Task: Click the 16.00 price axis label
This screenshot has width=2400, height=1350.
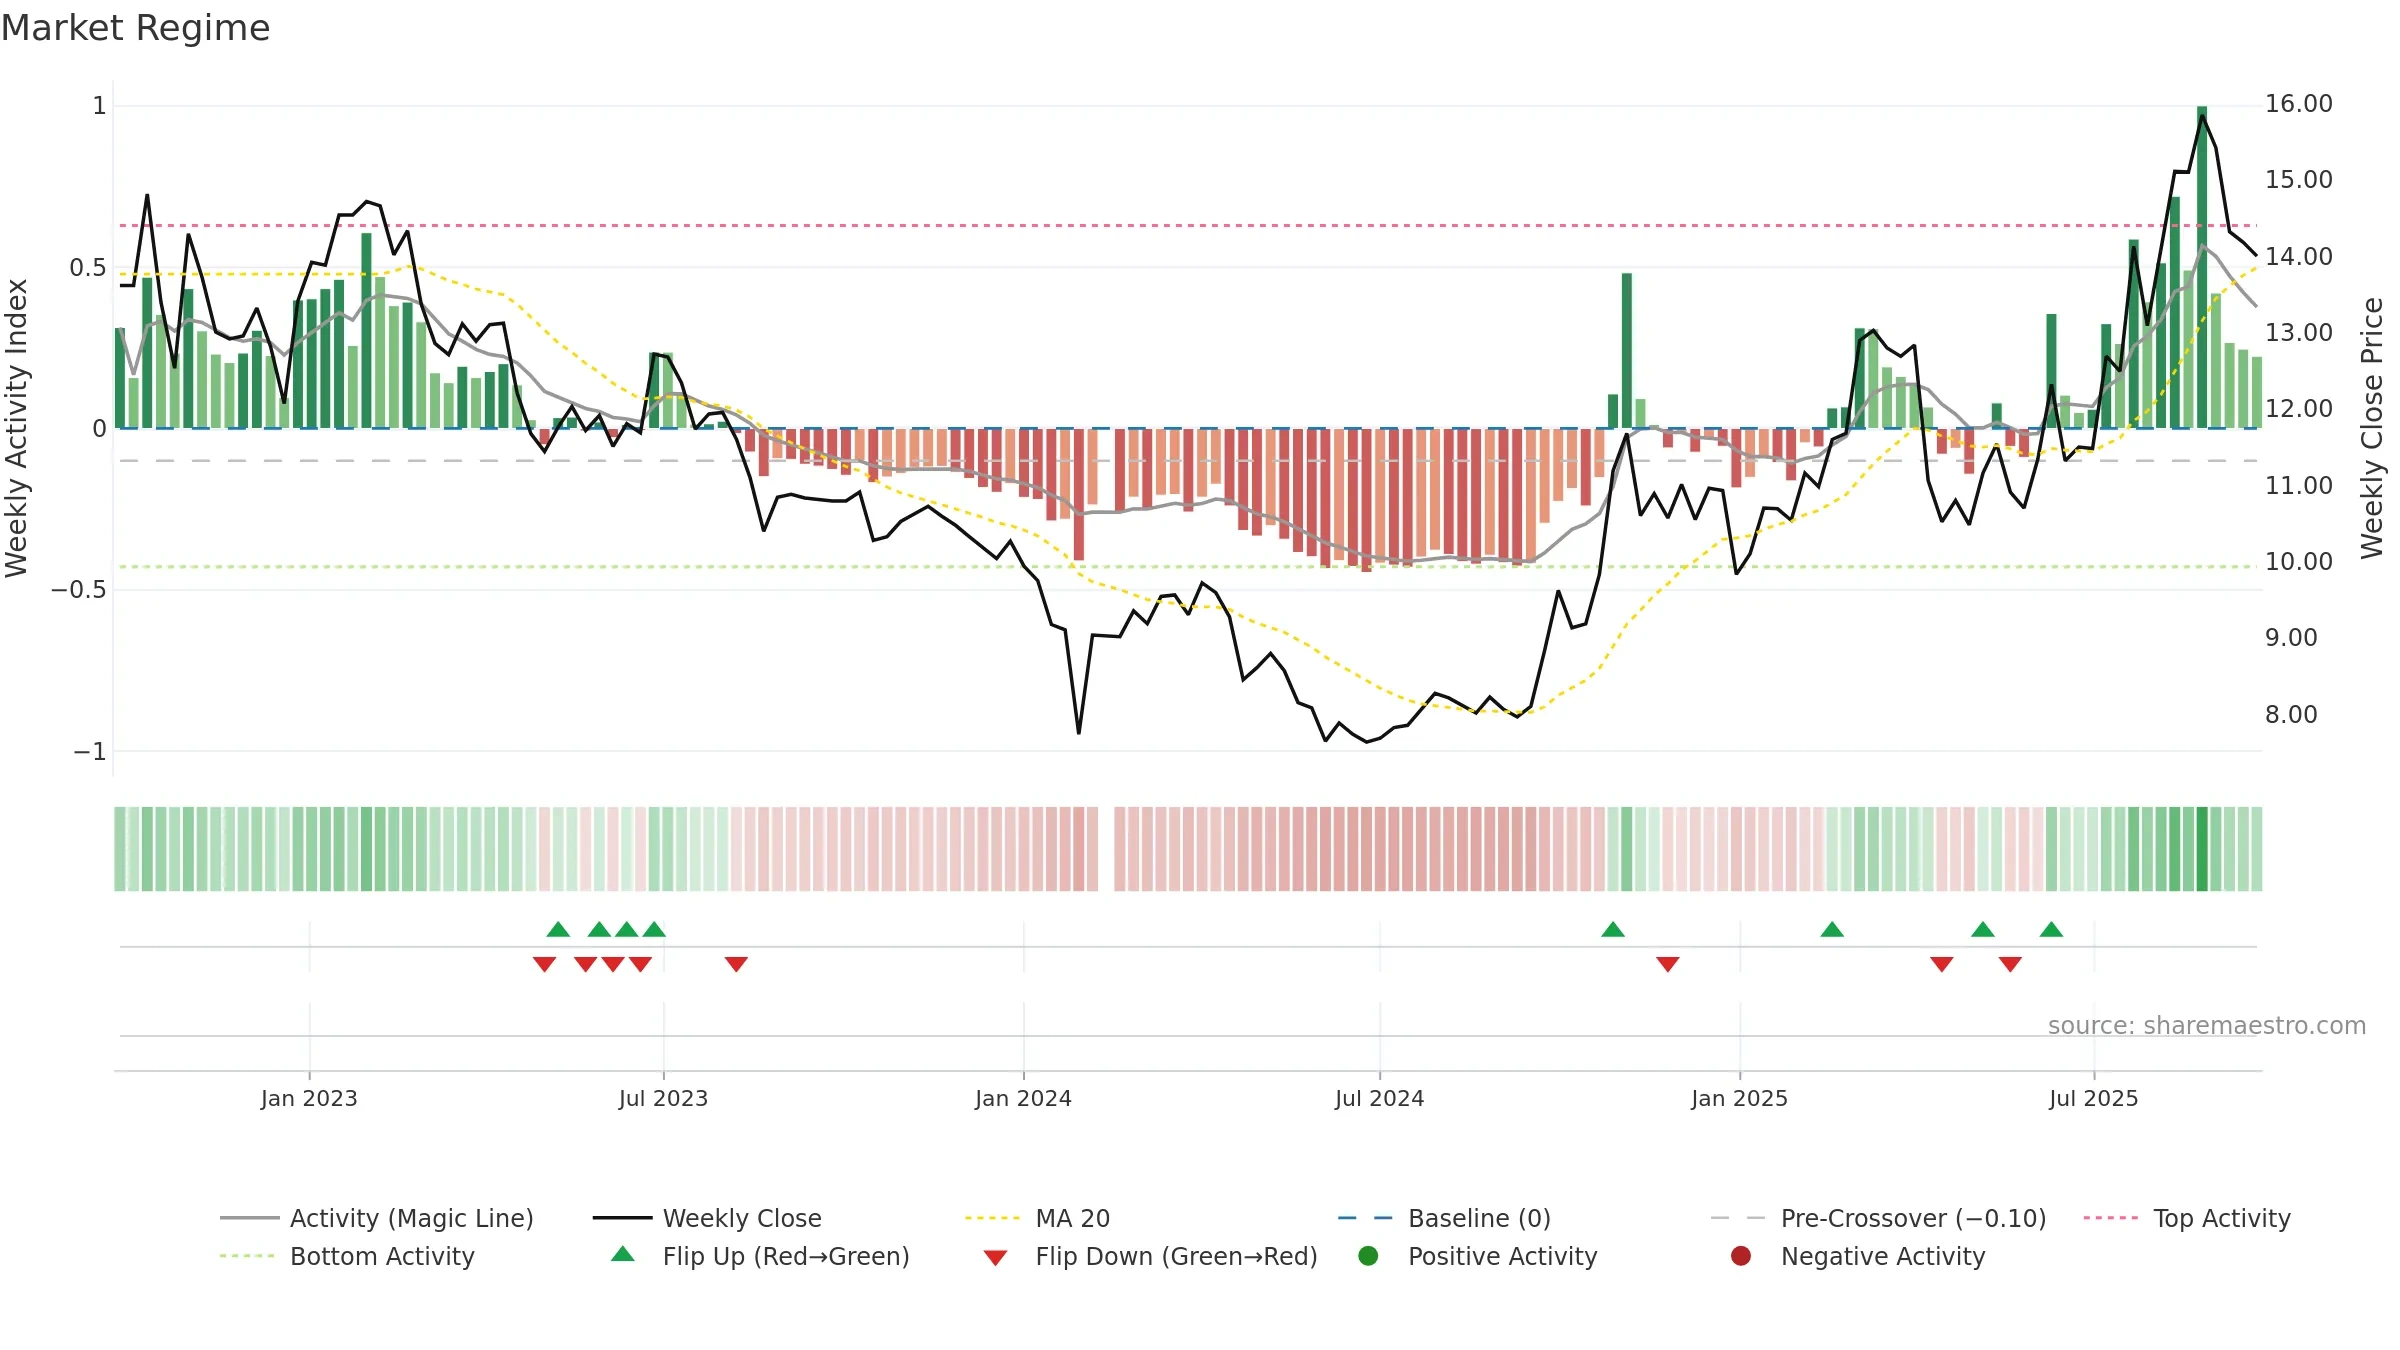Action: (2298, 104)
